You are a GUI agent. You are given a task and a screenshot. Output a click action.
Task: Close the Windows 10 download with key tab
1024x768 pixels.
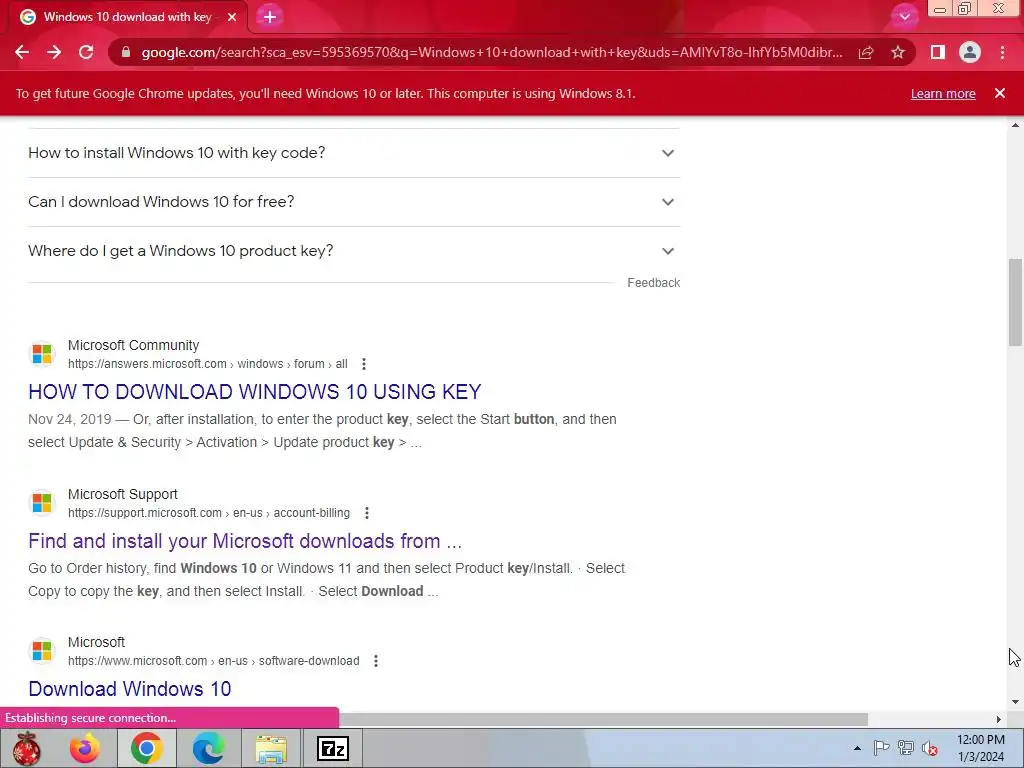(232, 17)
